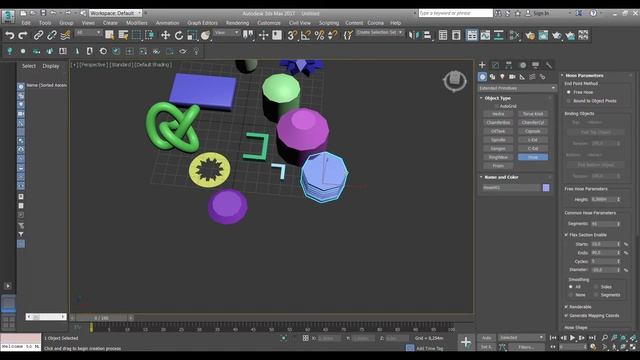The width and height of the screenshot is (640, 360).
Task: Open the Material Editor teapot sphere icon
Action: point(530,36)
